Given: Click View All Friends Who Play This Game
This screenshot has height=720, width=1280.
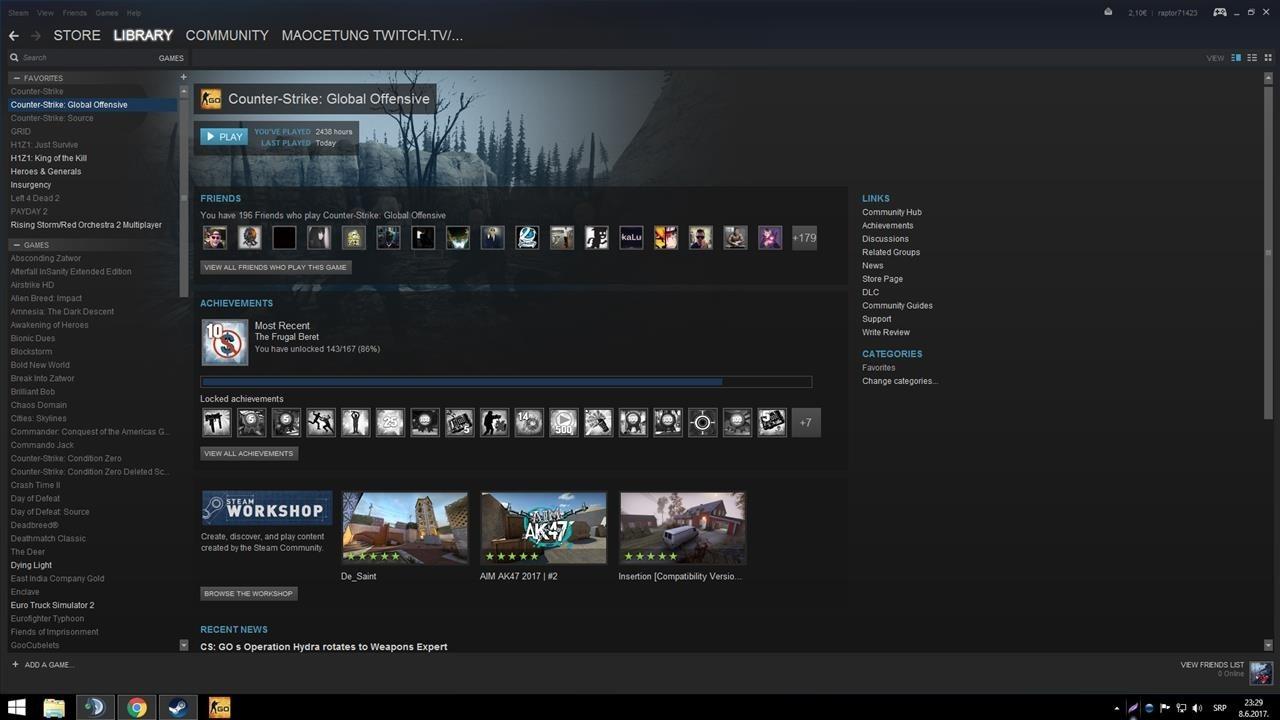Looking at the screenshot, I should 276,267.
